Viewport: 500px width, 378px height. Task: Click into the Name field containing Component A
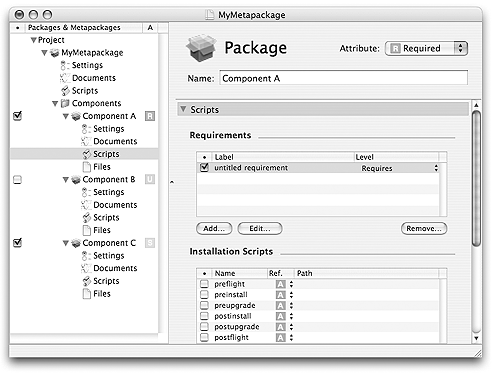pyautogui.click(x=343, y=78)
